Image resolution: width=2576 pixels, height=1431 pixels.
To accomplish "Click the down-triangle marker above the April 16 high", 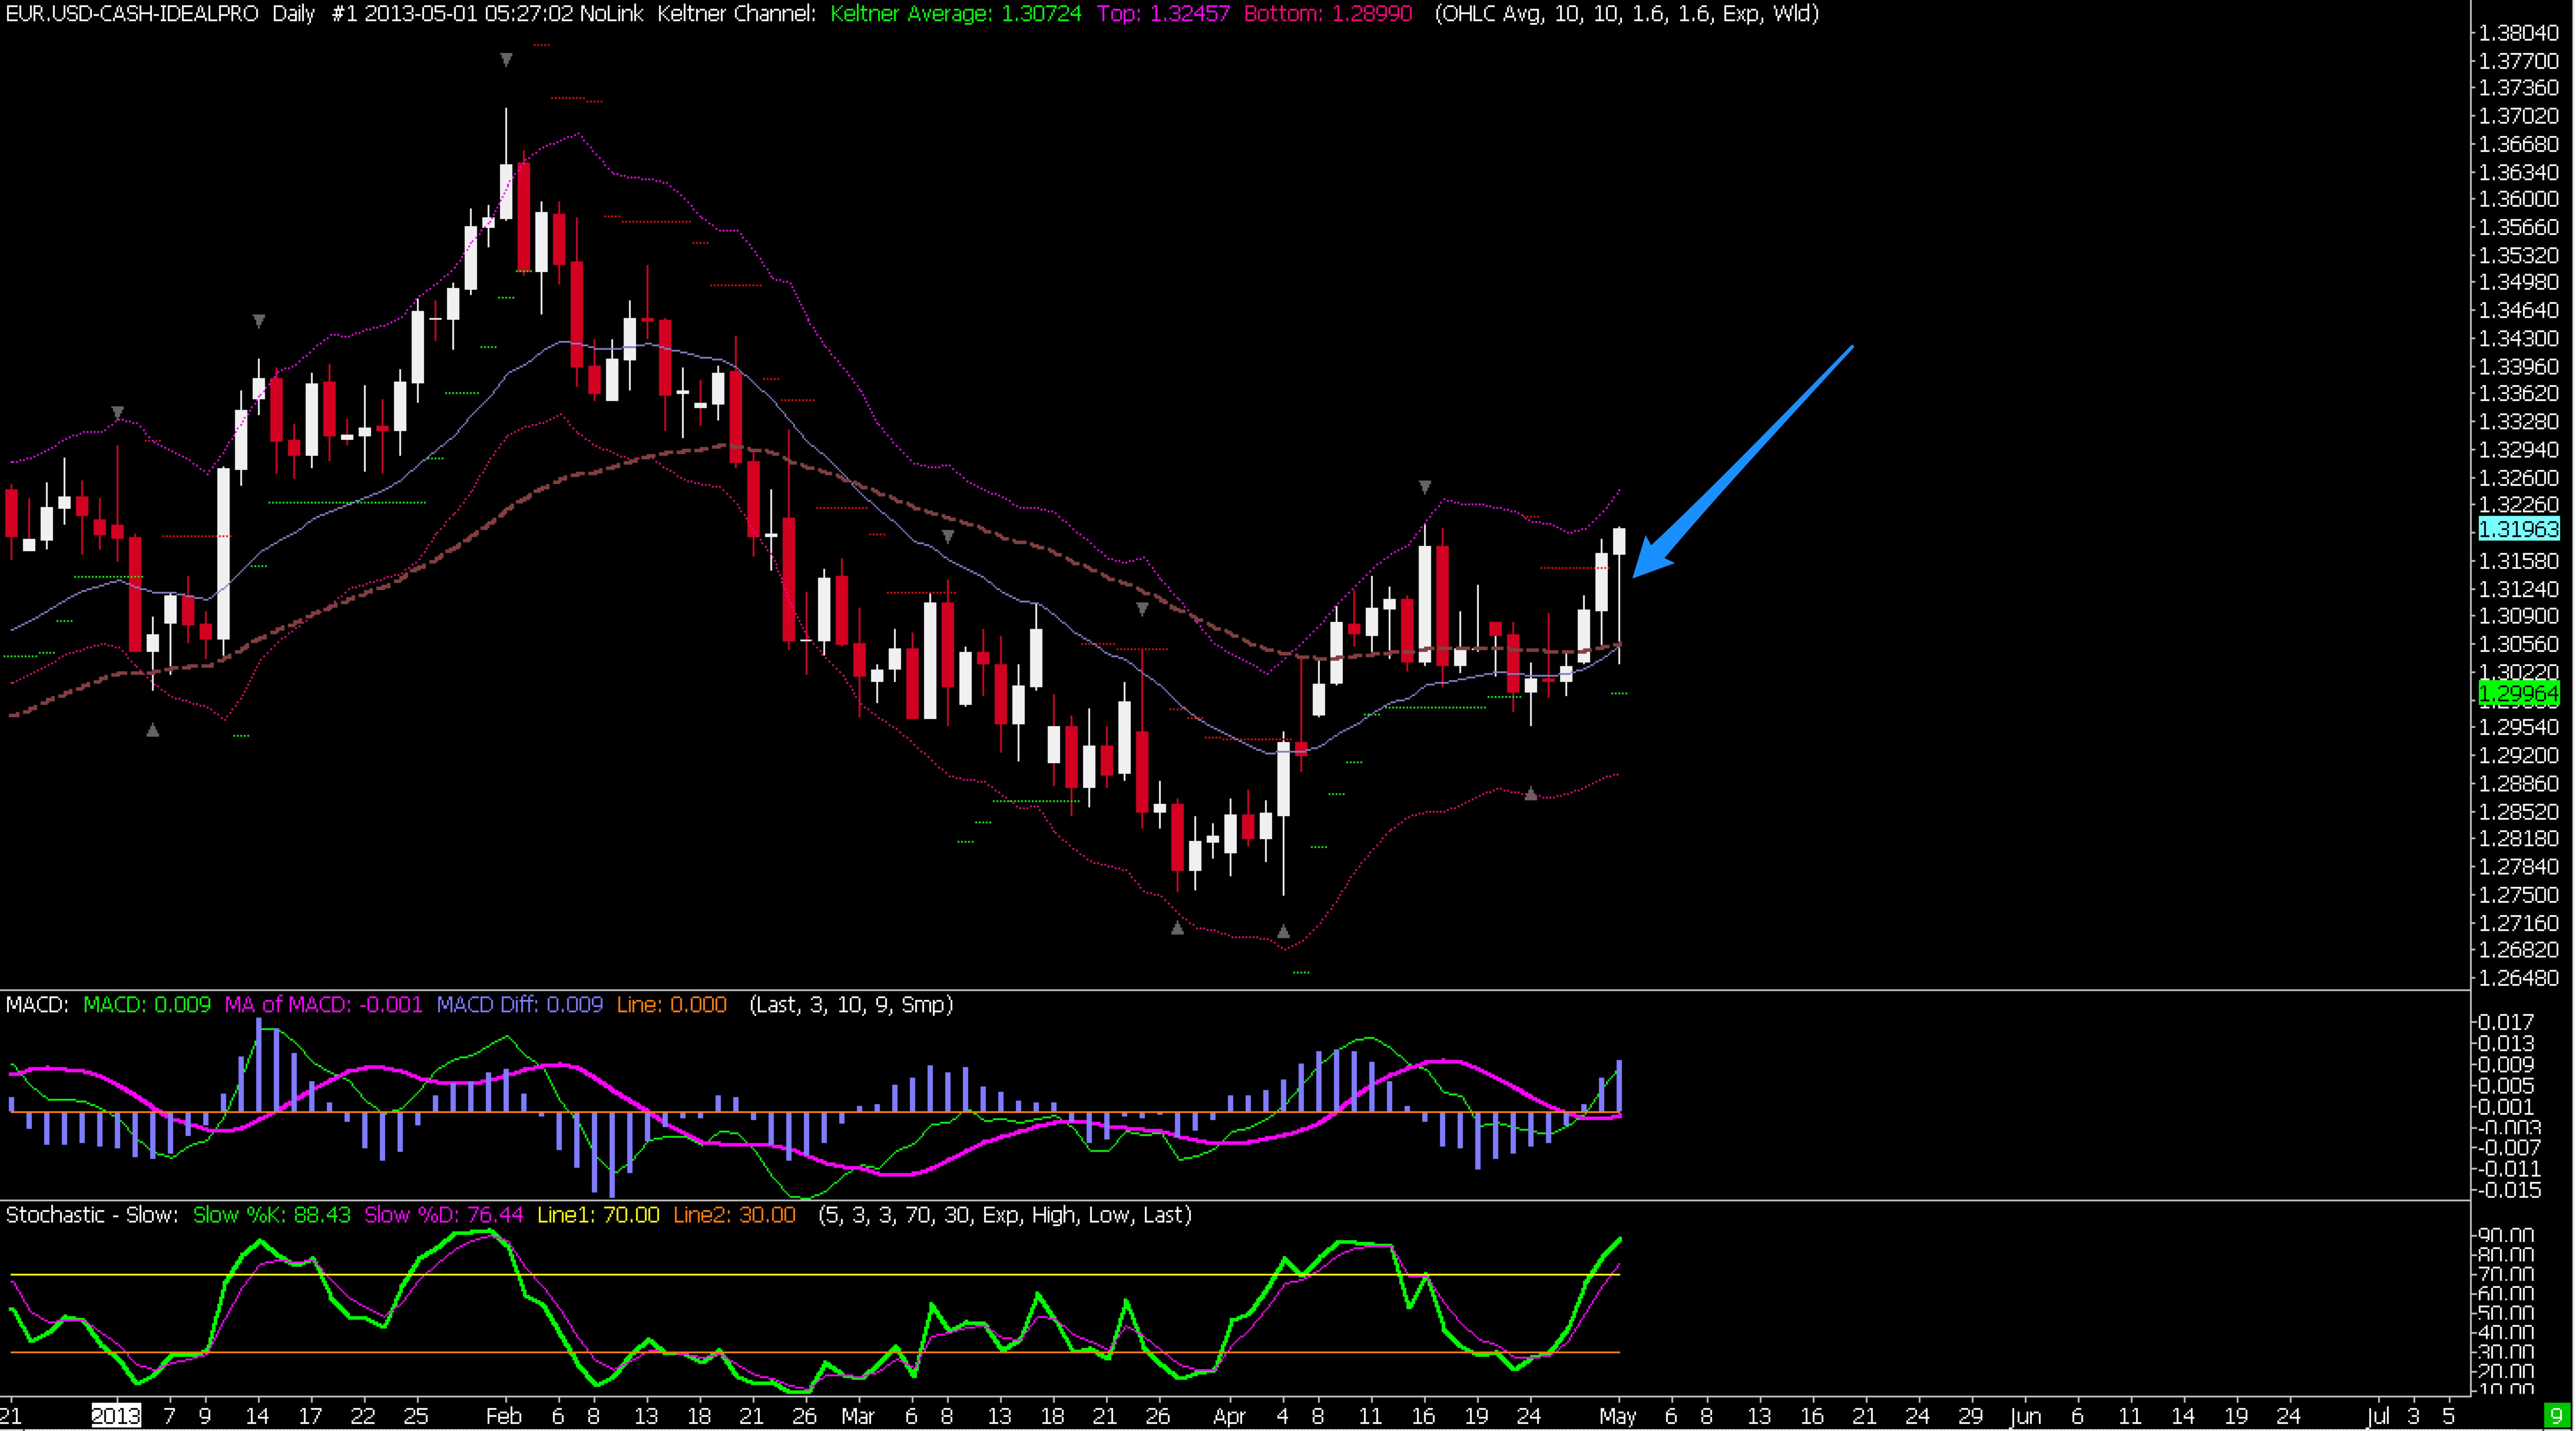I will tap(1424, 487).
